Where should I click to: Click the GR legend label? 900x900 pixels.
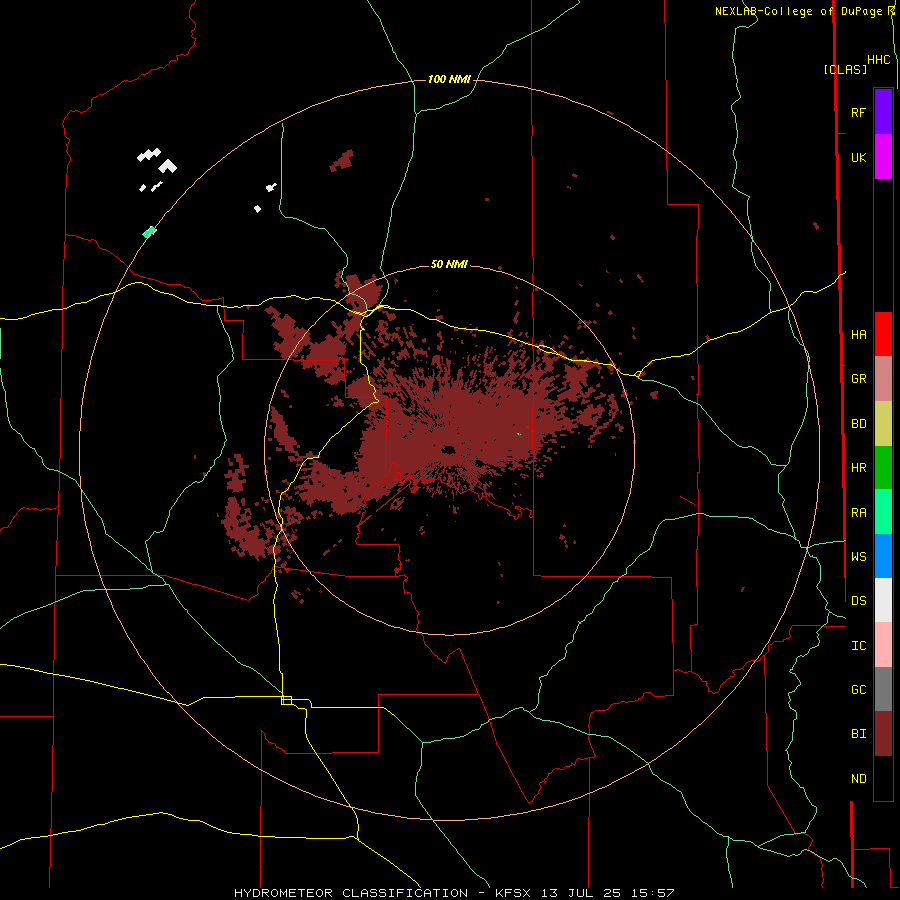pyautogui.click(x=858, y=379)
